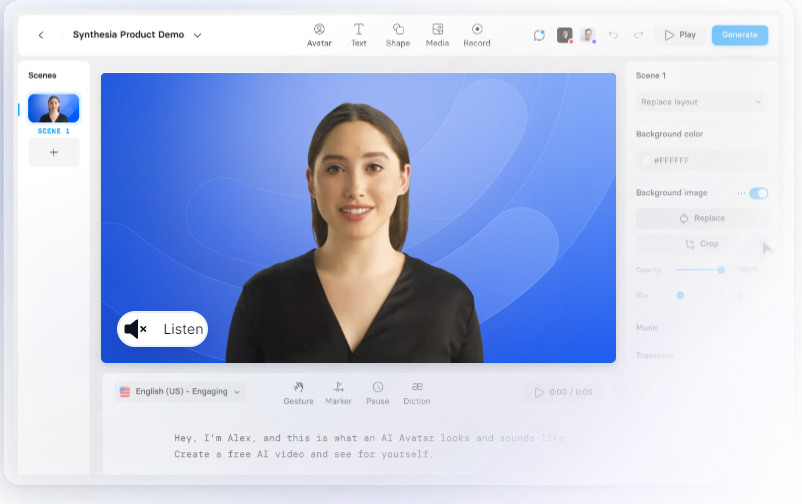Toggle the Background image switch
This screenshot has width=802, height=504.
[758, 193]
